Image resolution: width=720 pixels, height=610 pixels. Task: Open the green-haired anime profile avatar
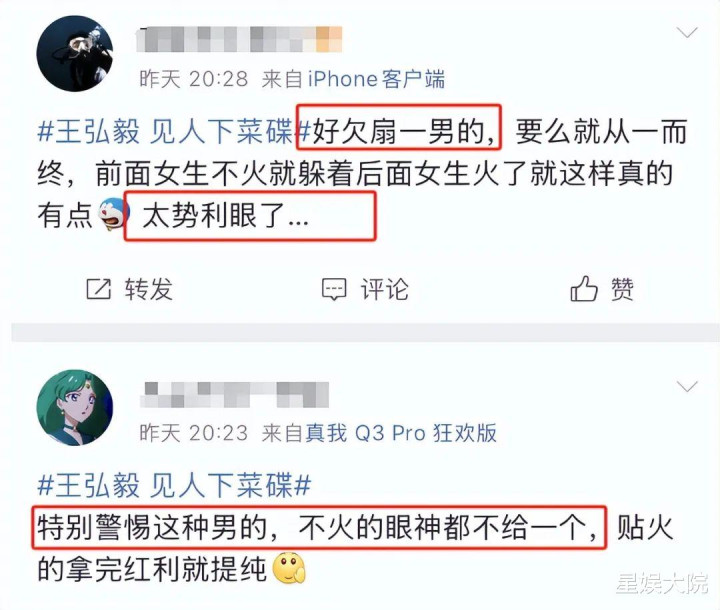click(75, 407)
